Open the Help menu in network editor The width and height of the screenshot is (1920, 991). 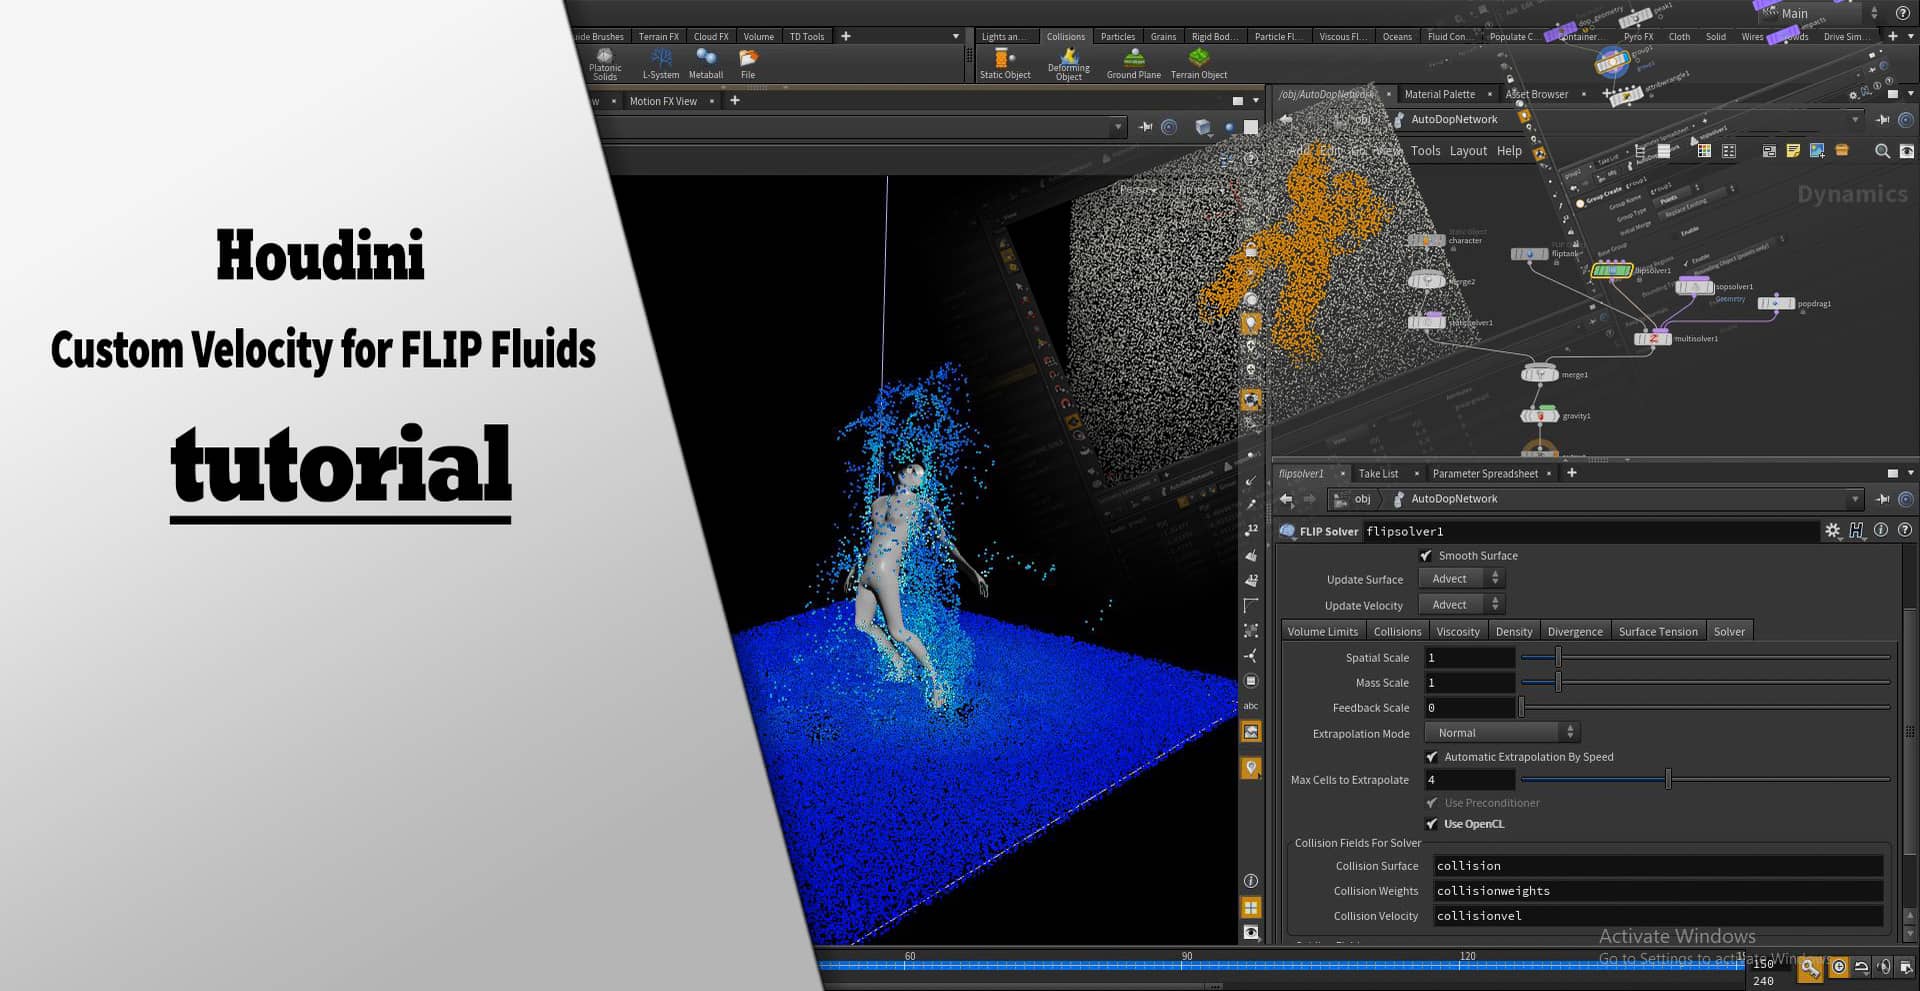[1509, 151]
